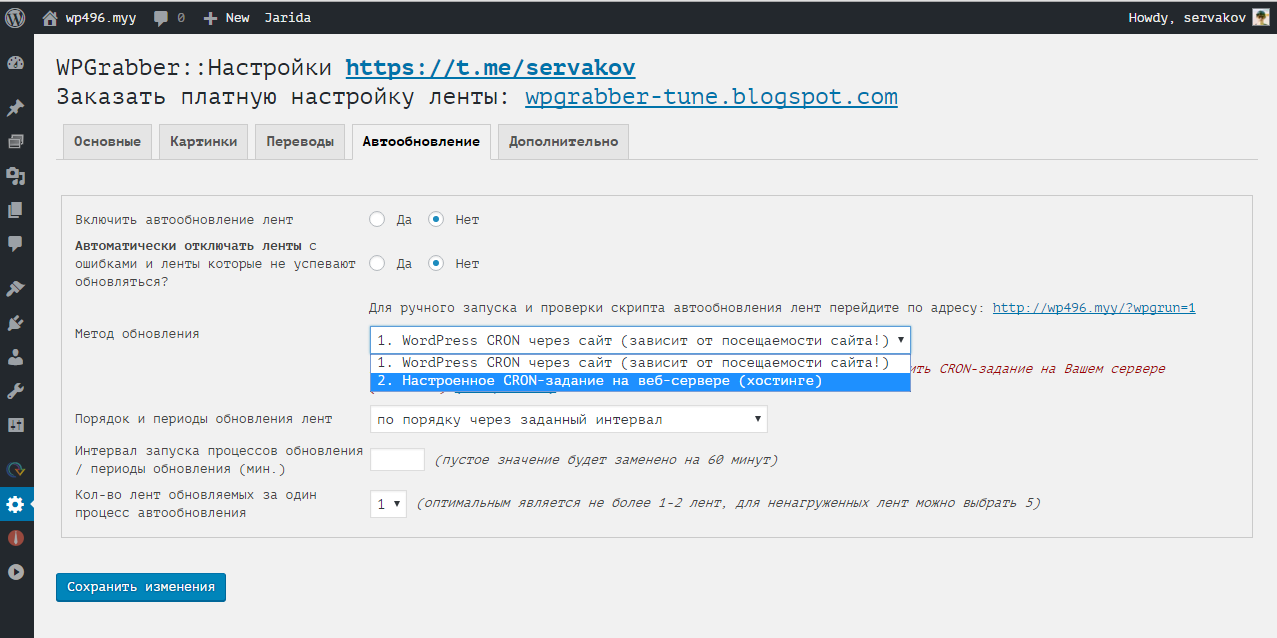Screen dimensions: 1277x638
Task: Choose 2. Настроенное CRON-задание на веб-сервере
Action: point(640,381)
